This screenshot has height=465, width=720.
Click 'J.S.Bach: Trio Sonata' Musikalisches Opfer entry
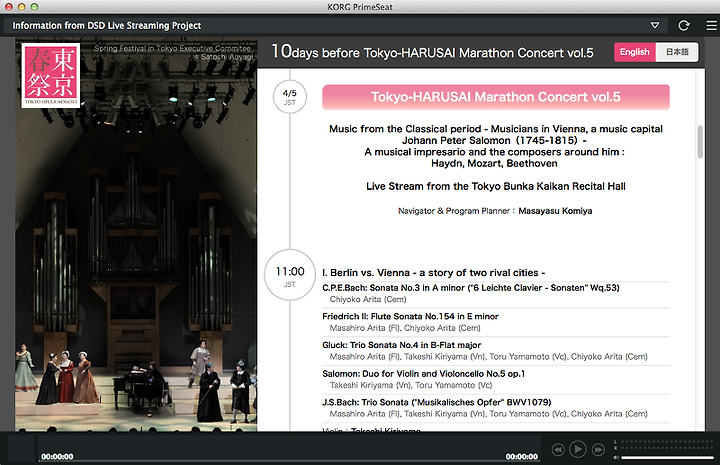click(437, 402)
